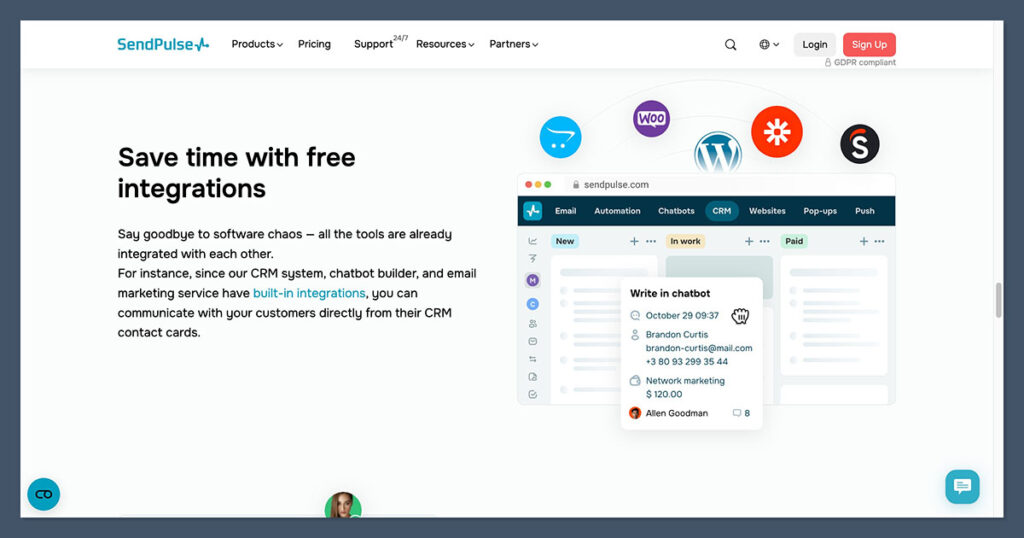Click the Sign Up button

pos(869,44)
